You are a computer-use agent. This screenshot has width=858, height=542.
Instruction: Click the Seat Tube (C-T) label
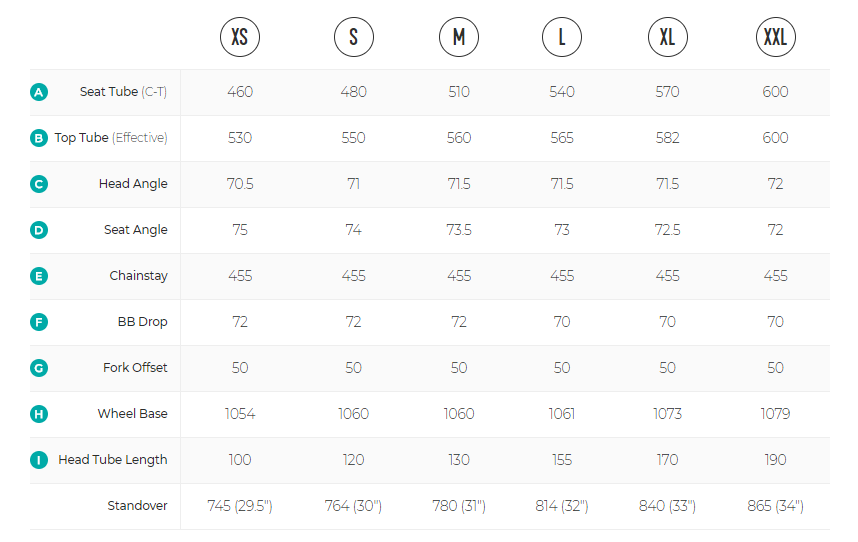pyautogui.click(x=123, y=92)
